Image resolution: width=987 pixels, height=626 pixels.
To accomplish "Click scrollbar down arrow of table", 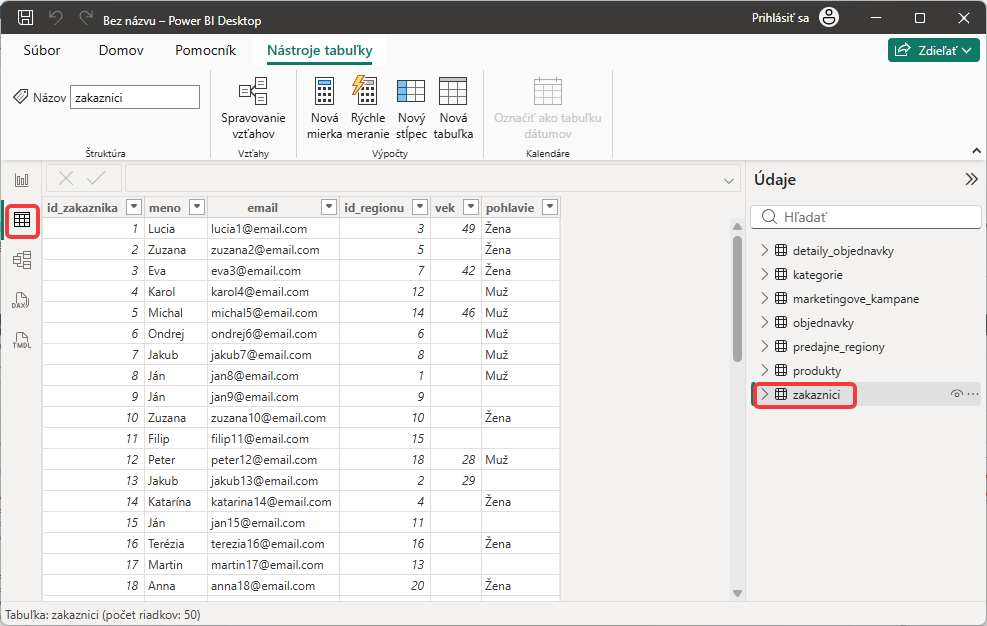I will (737, 593).
